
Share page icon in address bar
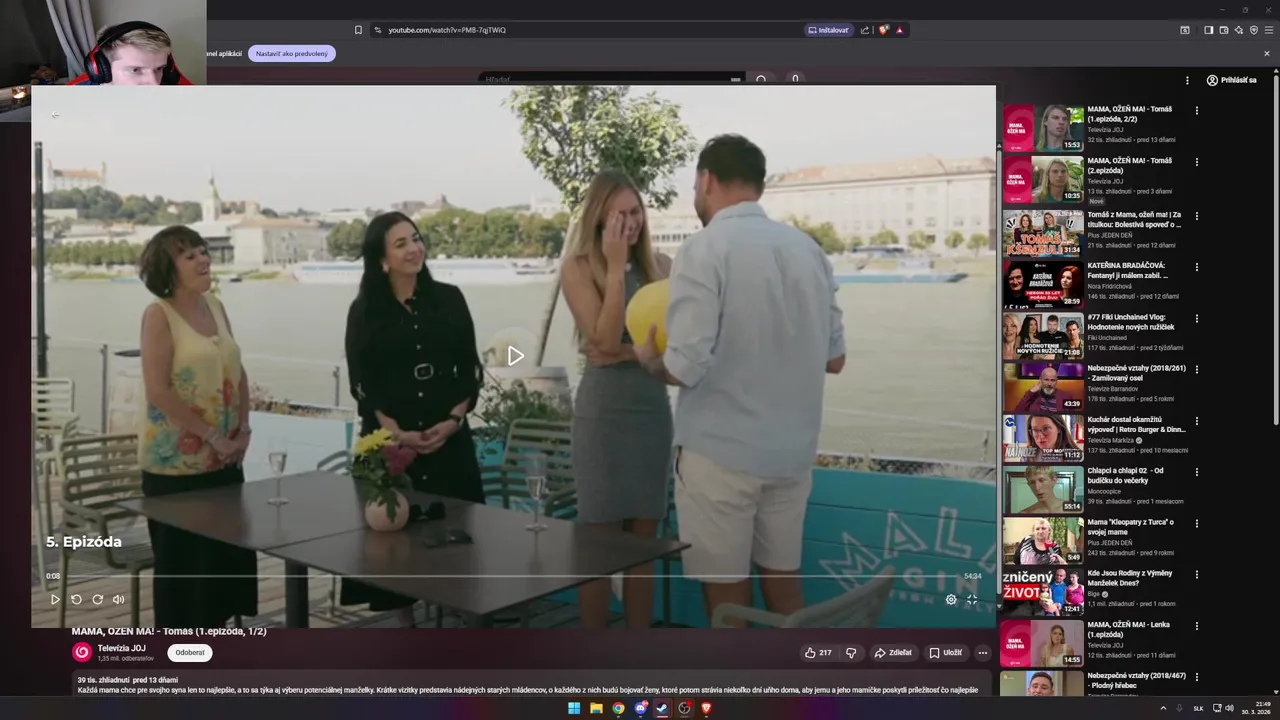865,30
